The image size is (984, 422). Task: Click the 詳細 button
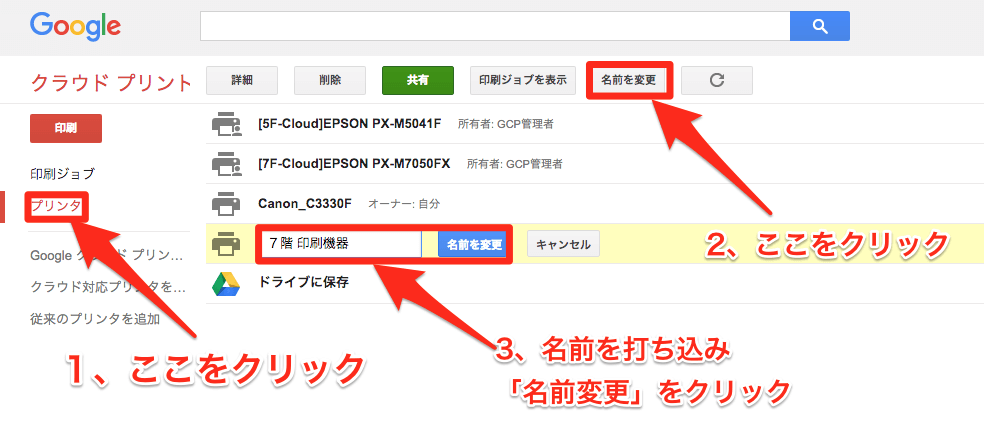click(242, 80)
